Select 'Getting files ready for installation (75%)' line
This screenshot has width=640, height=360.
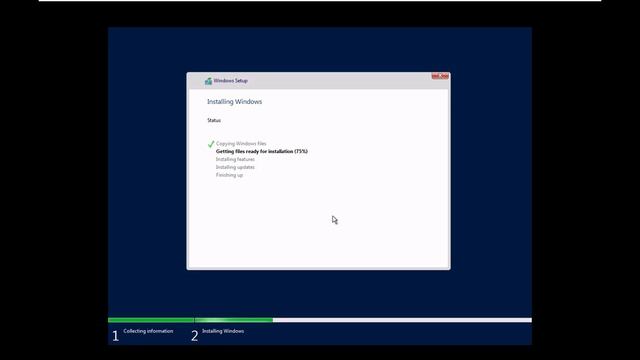(x=262, y=151)
